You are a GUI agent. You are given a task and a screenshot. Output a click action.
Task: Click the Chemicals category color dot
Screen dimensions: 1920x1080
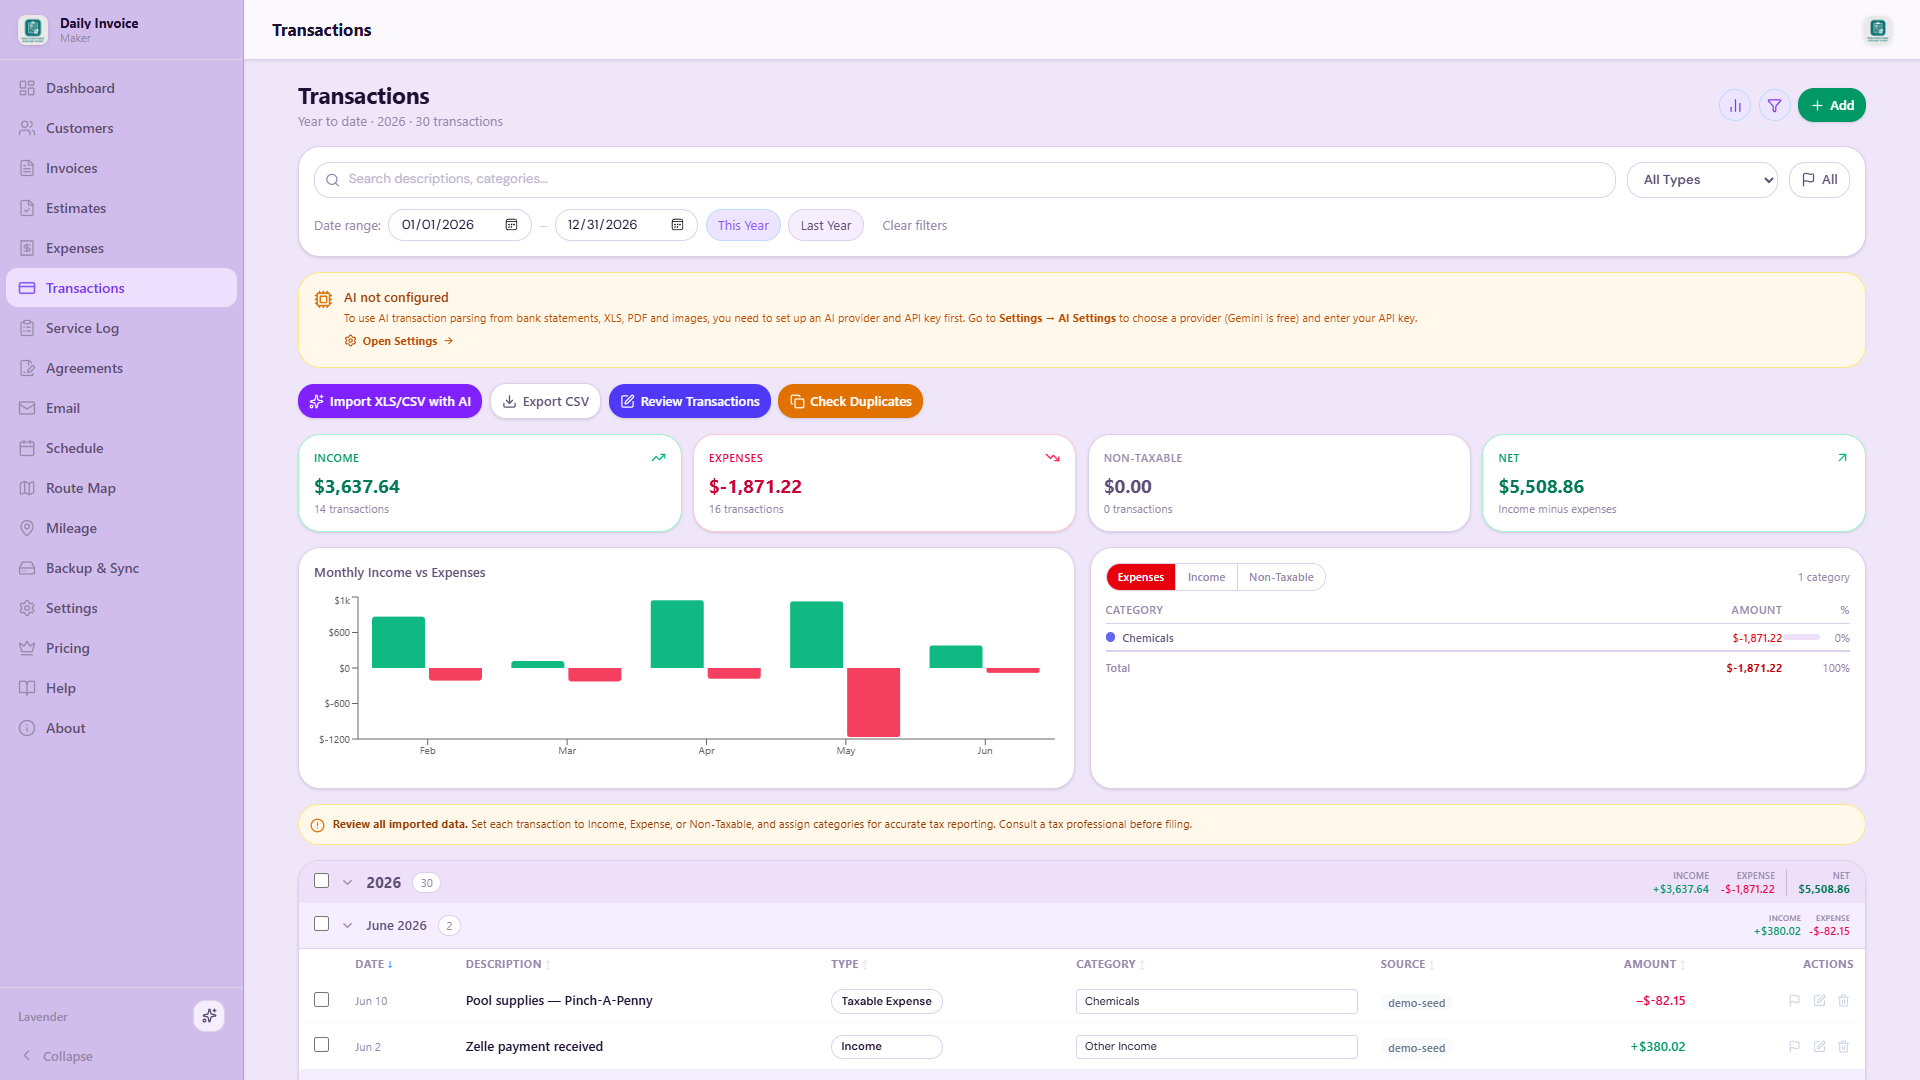(1110, 637)
